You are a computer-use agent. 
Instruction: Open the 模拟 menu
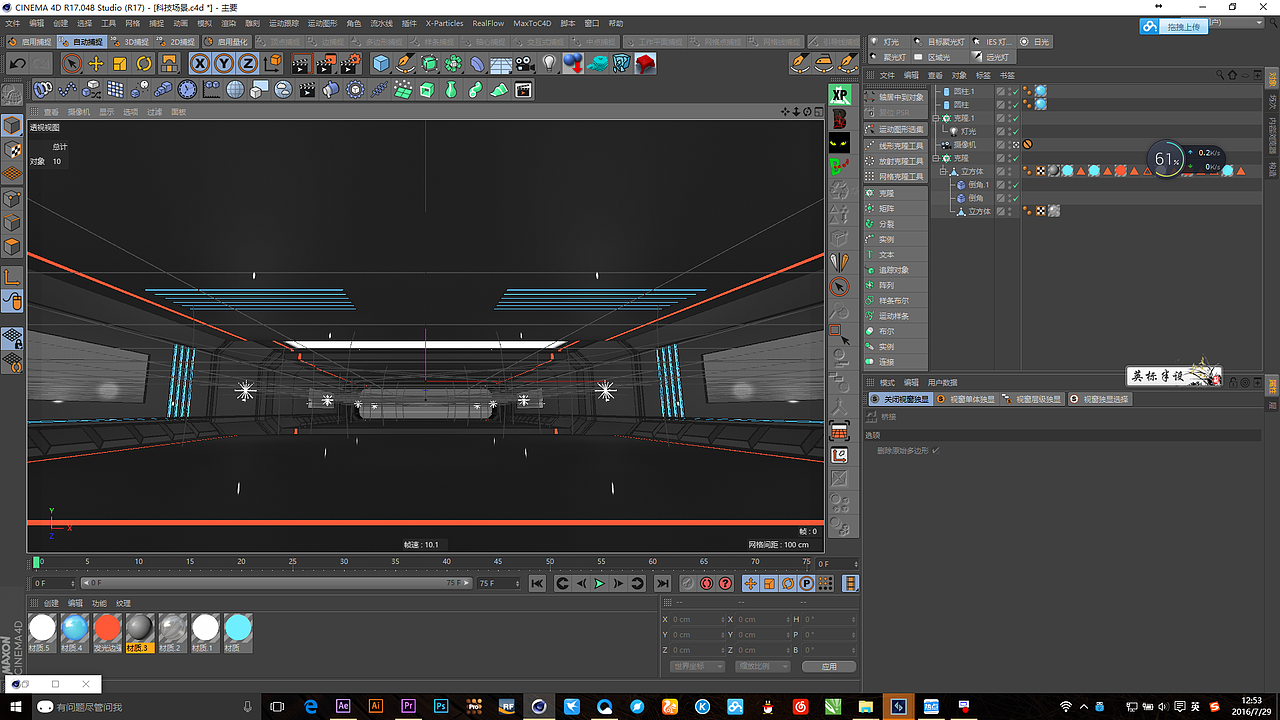click(205, 23)
